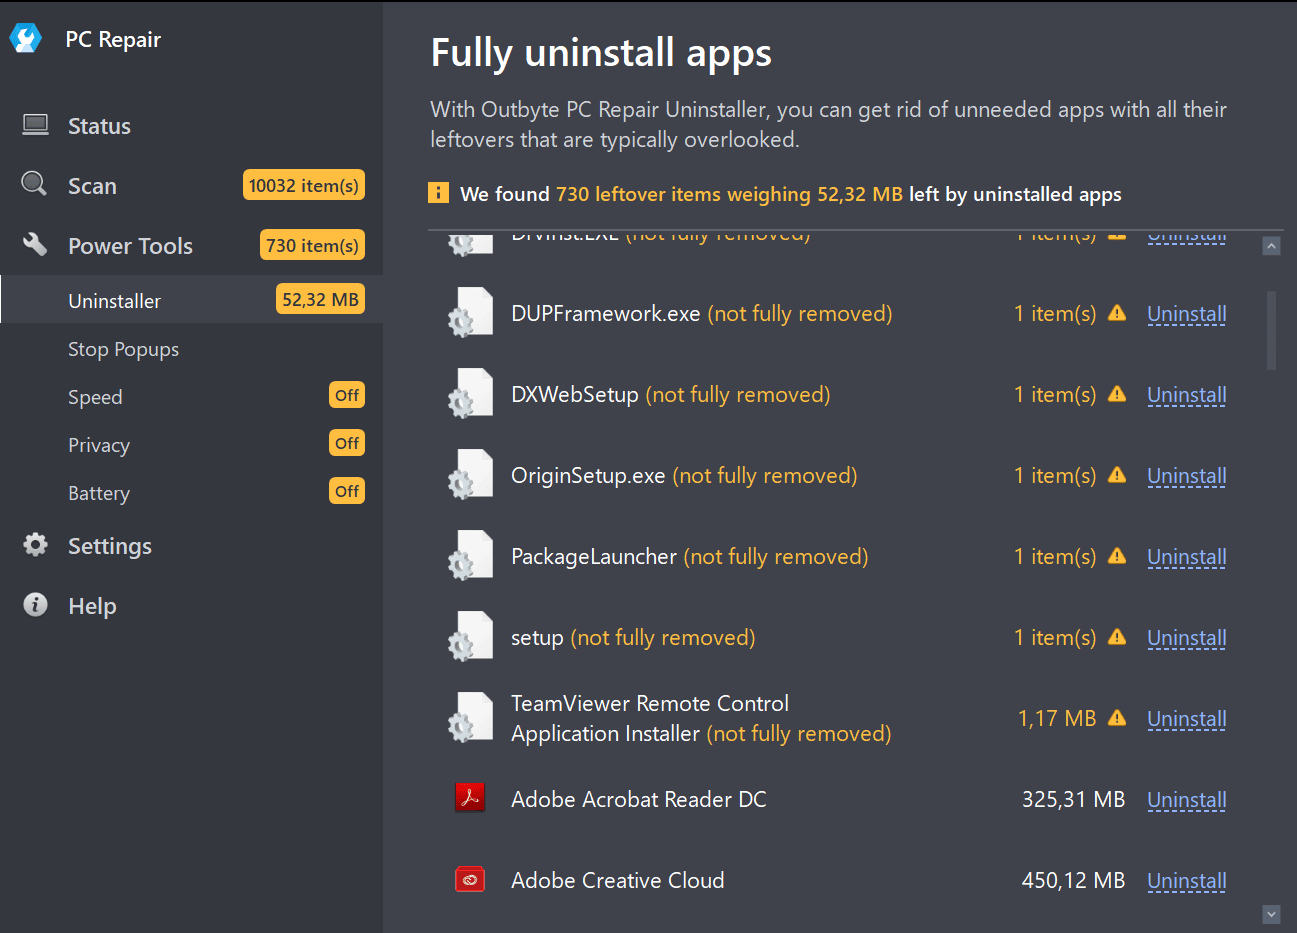Click the TeamViewer installer file icon
Screen dimensions: 1297x933
click(470, 718)
